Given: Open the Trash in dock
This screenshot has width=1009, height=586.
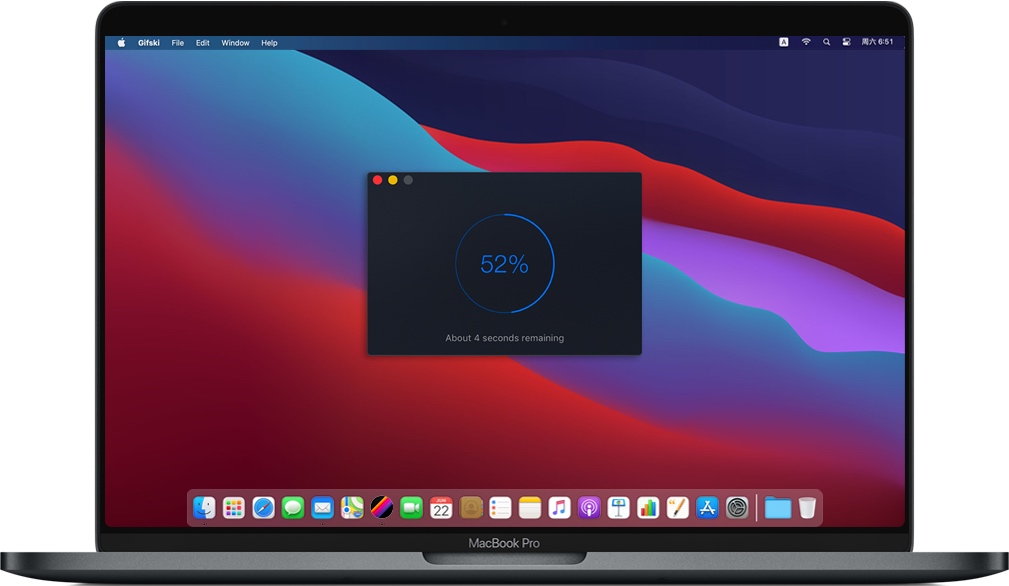Looking at the screenshot, I should click(807, 507).
